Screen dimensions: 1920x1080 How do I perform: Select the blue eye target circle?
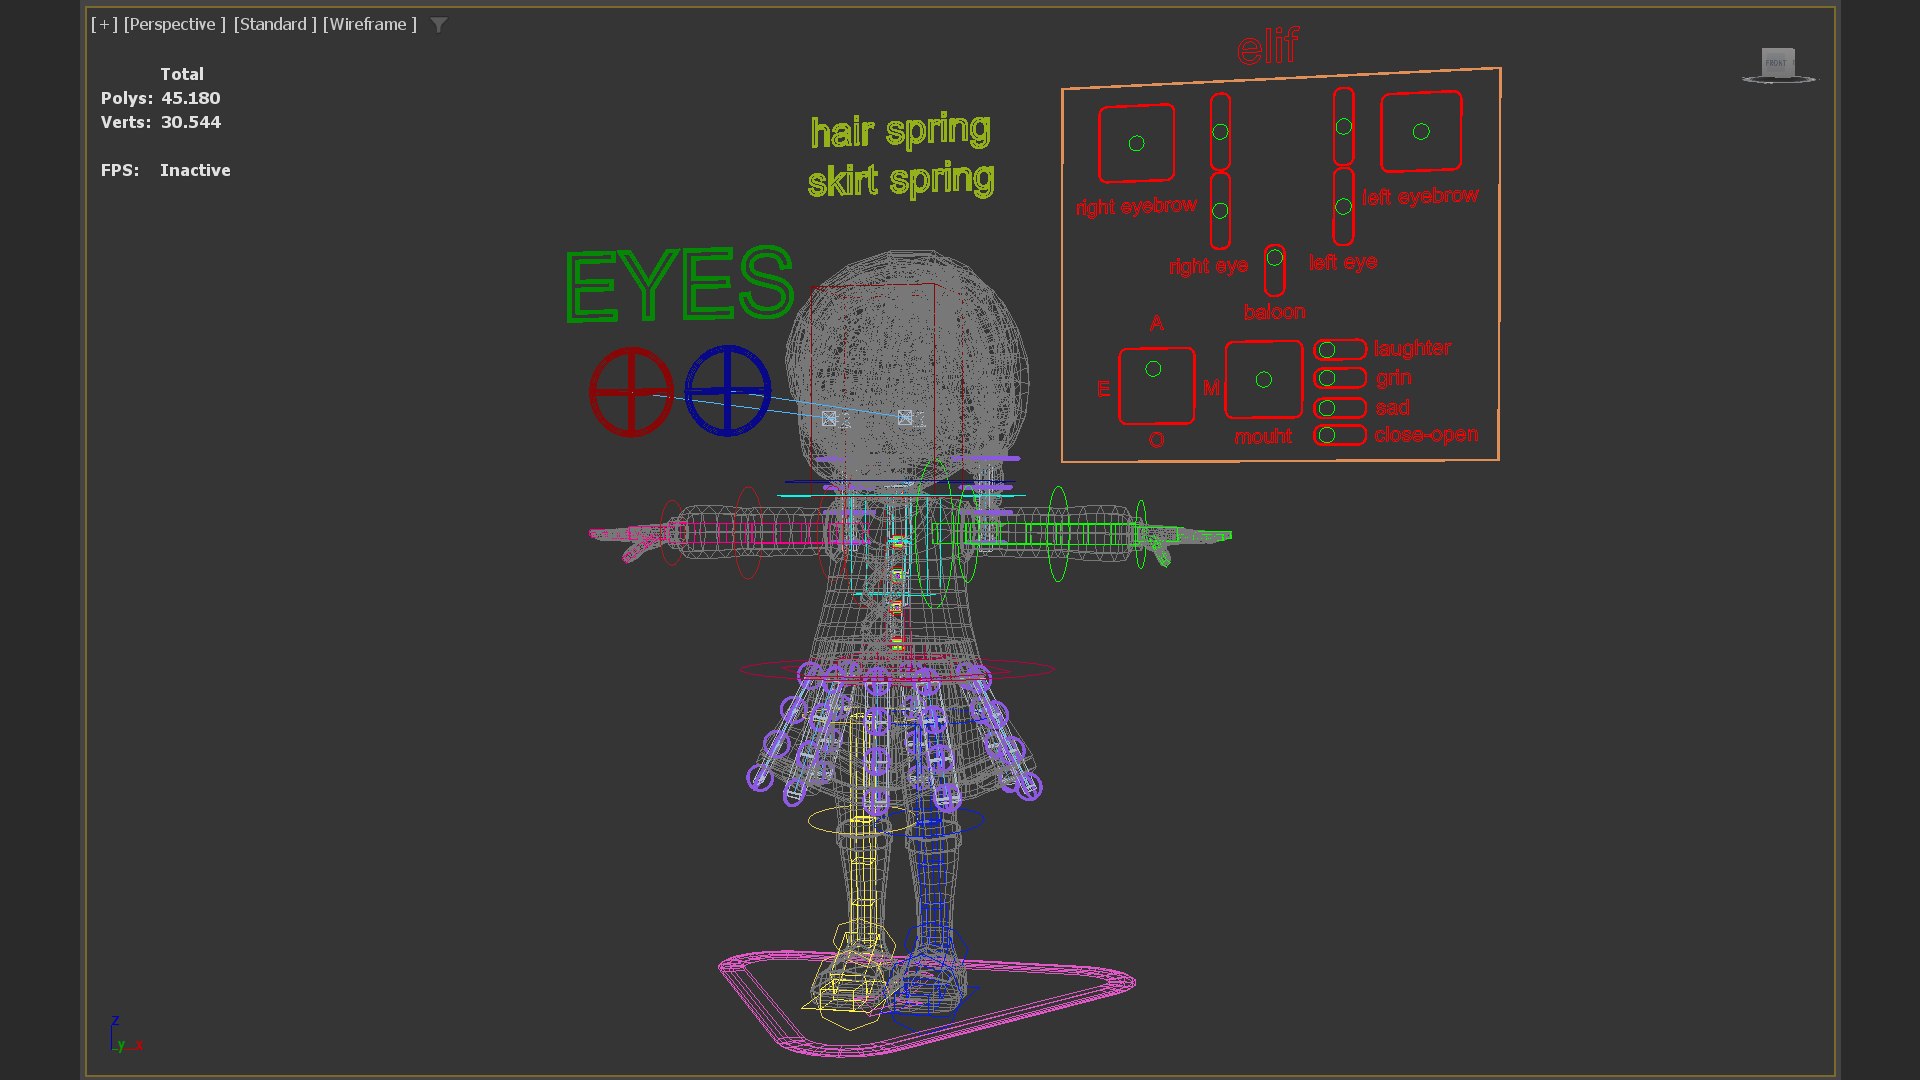[x=727, y=391]
